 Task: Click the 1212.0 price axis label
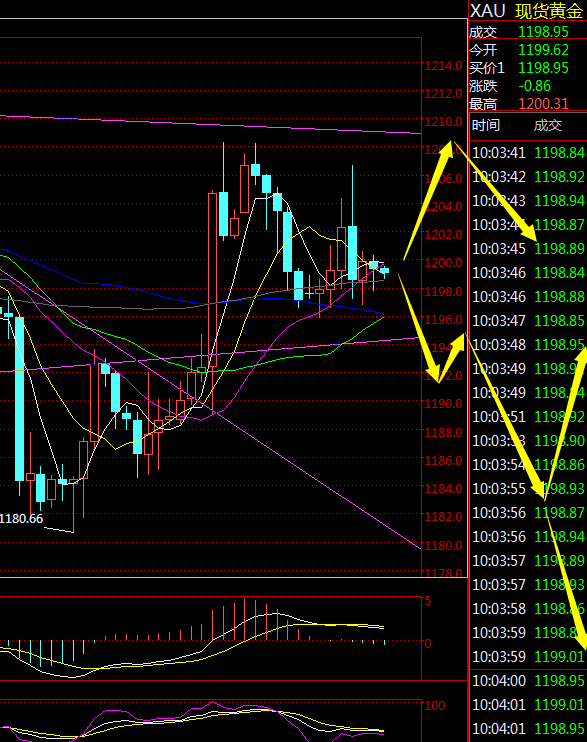click(443, 94)
